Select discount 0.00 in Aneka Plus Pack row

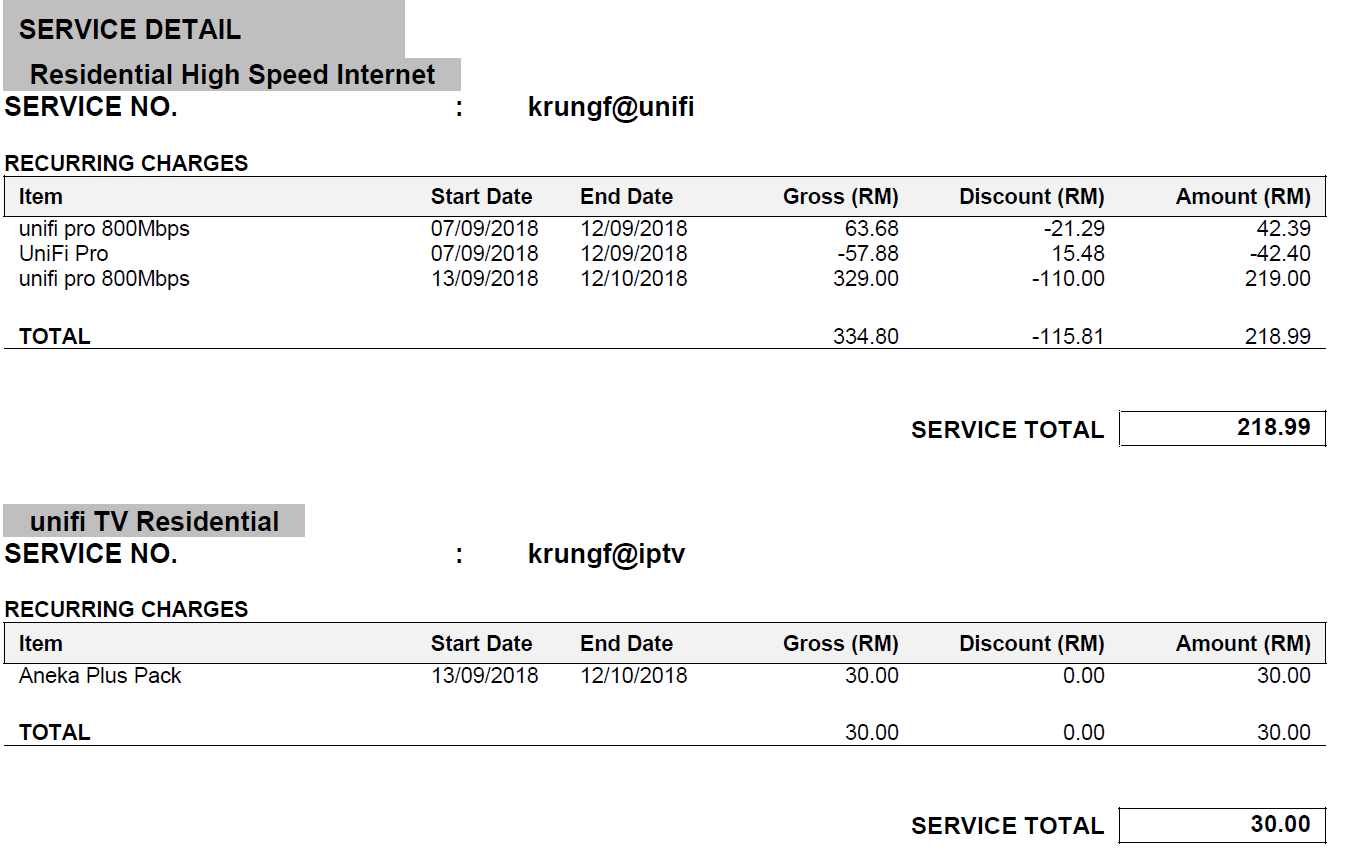click(x=1084, y=676)
